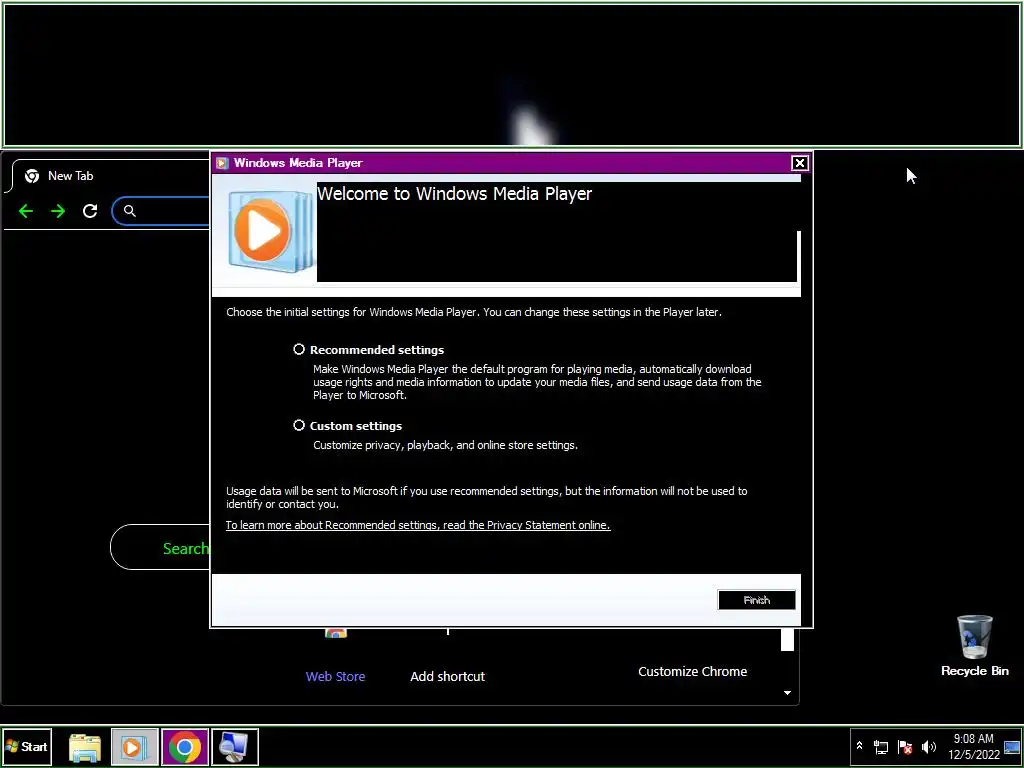This screenshot has width=1024, height=768.
Task: Click Chrome's forward arrow
Action: coord(58,211)
